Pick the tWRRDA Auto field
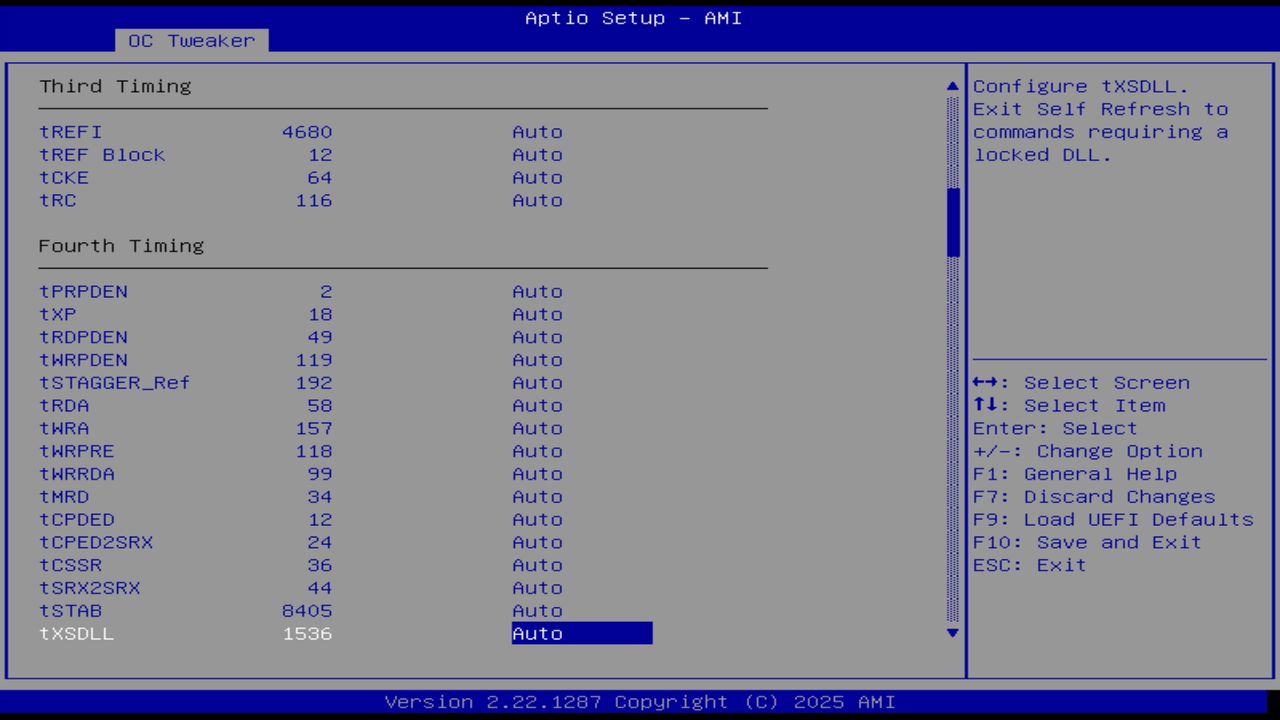 coord(537,474)
